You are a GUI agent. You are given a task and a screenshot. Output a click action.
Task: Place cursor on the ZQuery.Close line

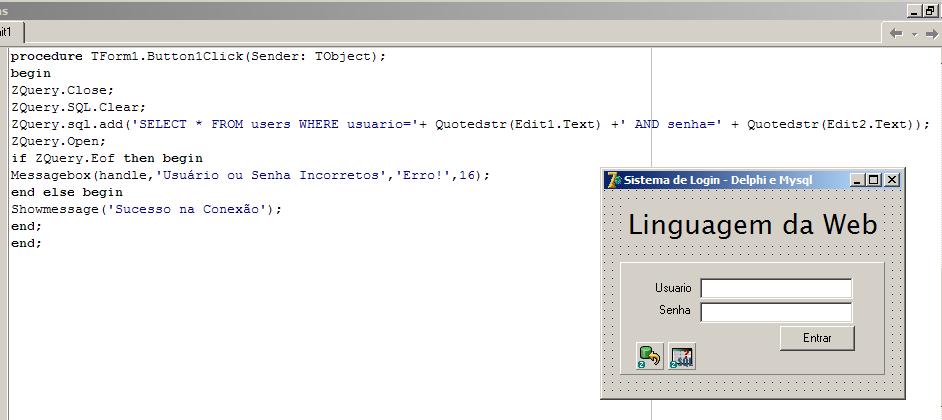point(62,91)
